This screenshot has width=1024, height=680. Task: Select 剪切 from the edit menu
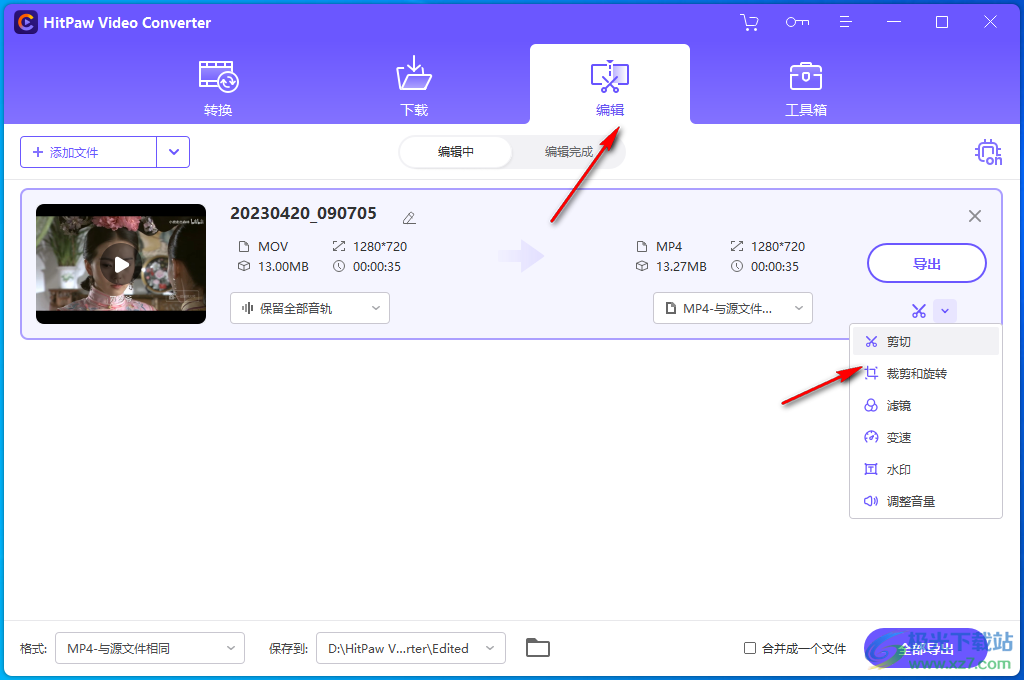pyautogui.click(x=897, y=341)
